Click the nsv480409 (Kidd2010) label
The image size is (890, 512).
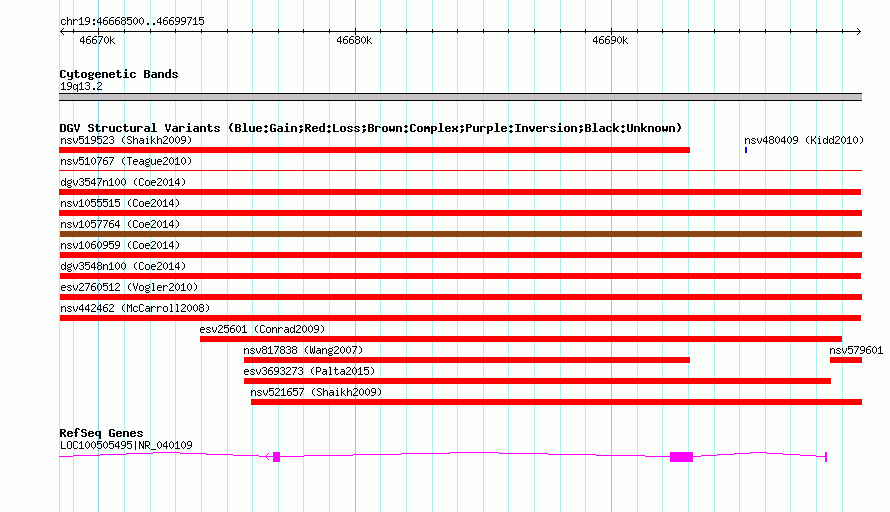click(804, 140)
